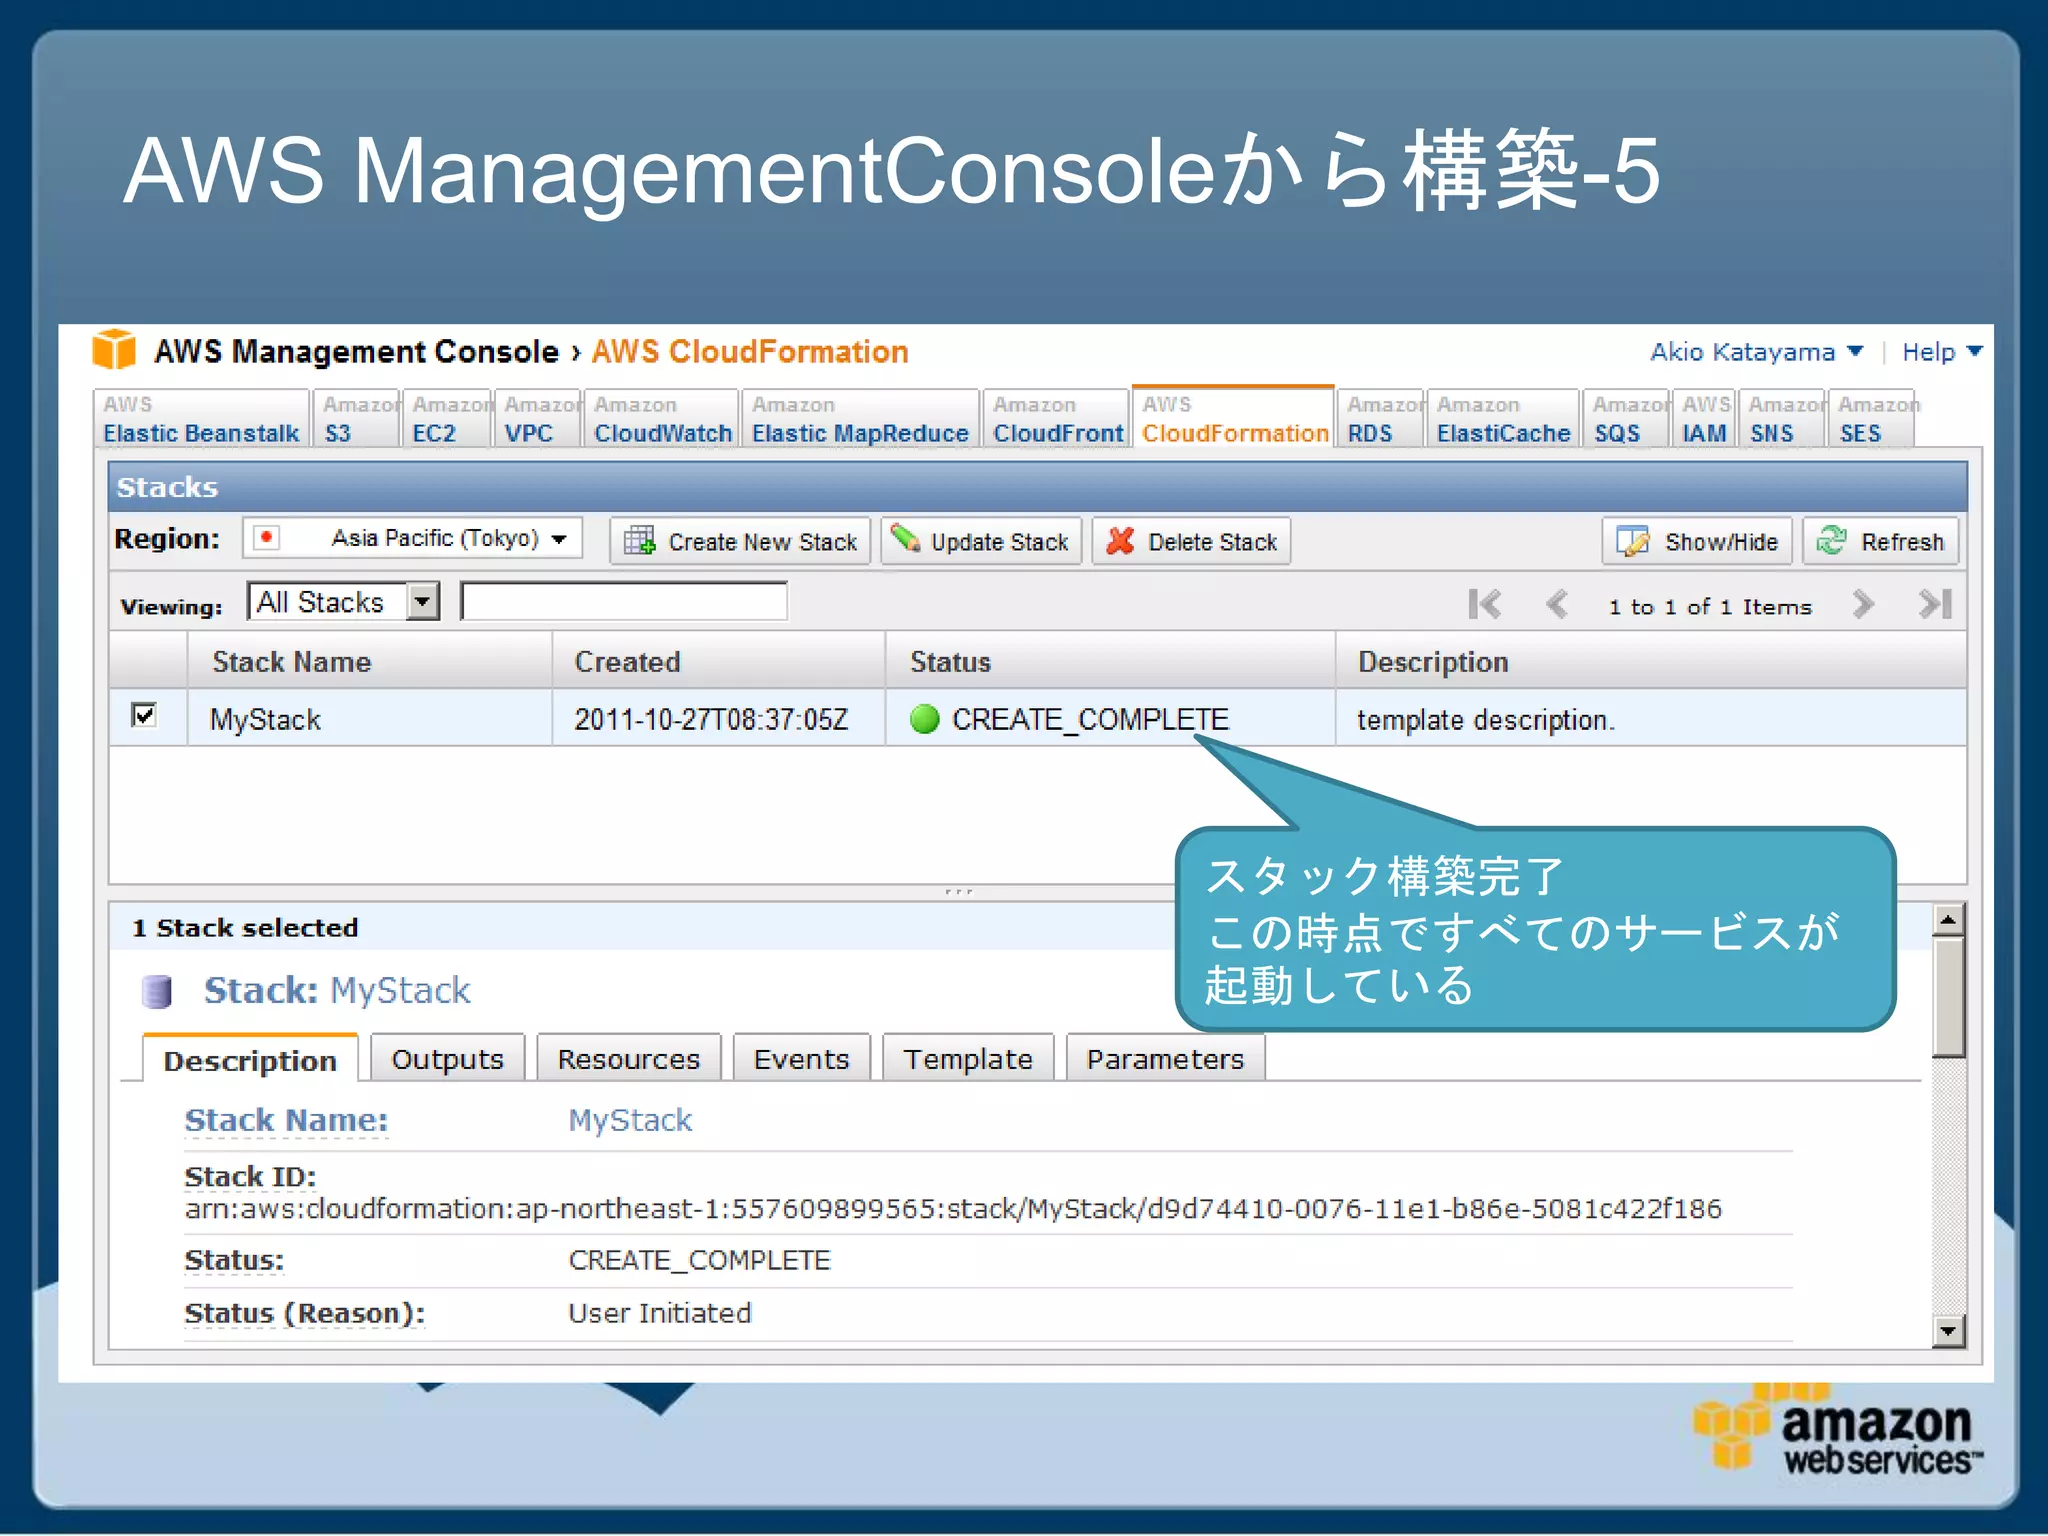Image resolution: width=2048 pixels, height=1536 pixels.
Task: Click the detail pane scroll down arrow
Action: [1948, 1330]
